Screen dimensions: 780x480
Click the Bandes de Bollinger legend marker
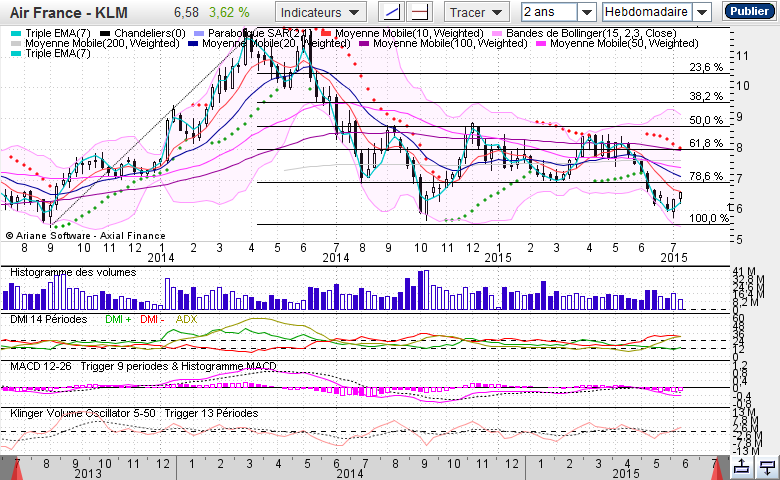[x=497, y=33]
